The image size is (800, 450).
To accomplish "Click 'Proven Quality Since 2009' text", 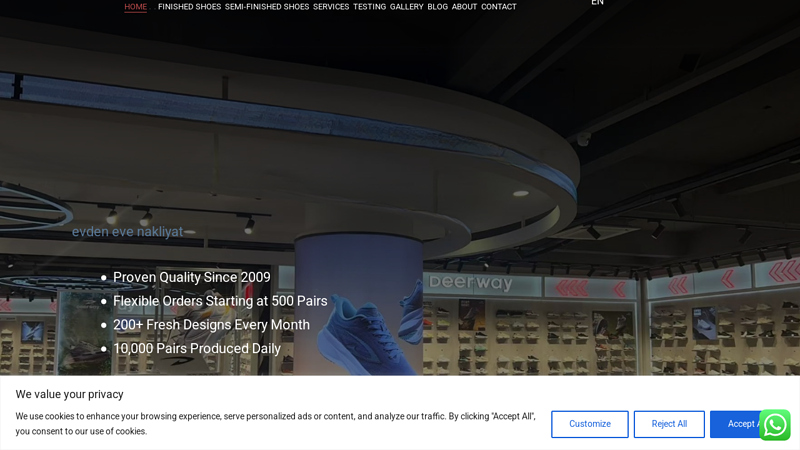I will [191, 277].
